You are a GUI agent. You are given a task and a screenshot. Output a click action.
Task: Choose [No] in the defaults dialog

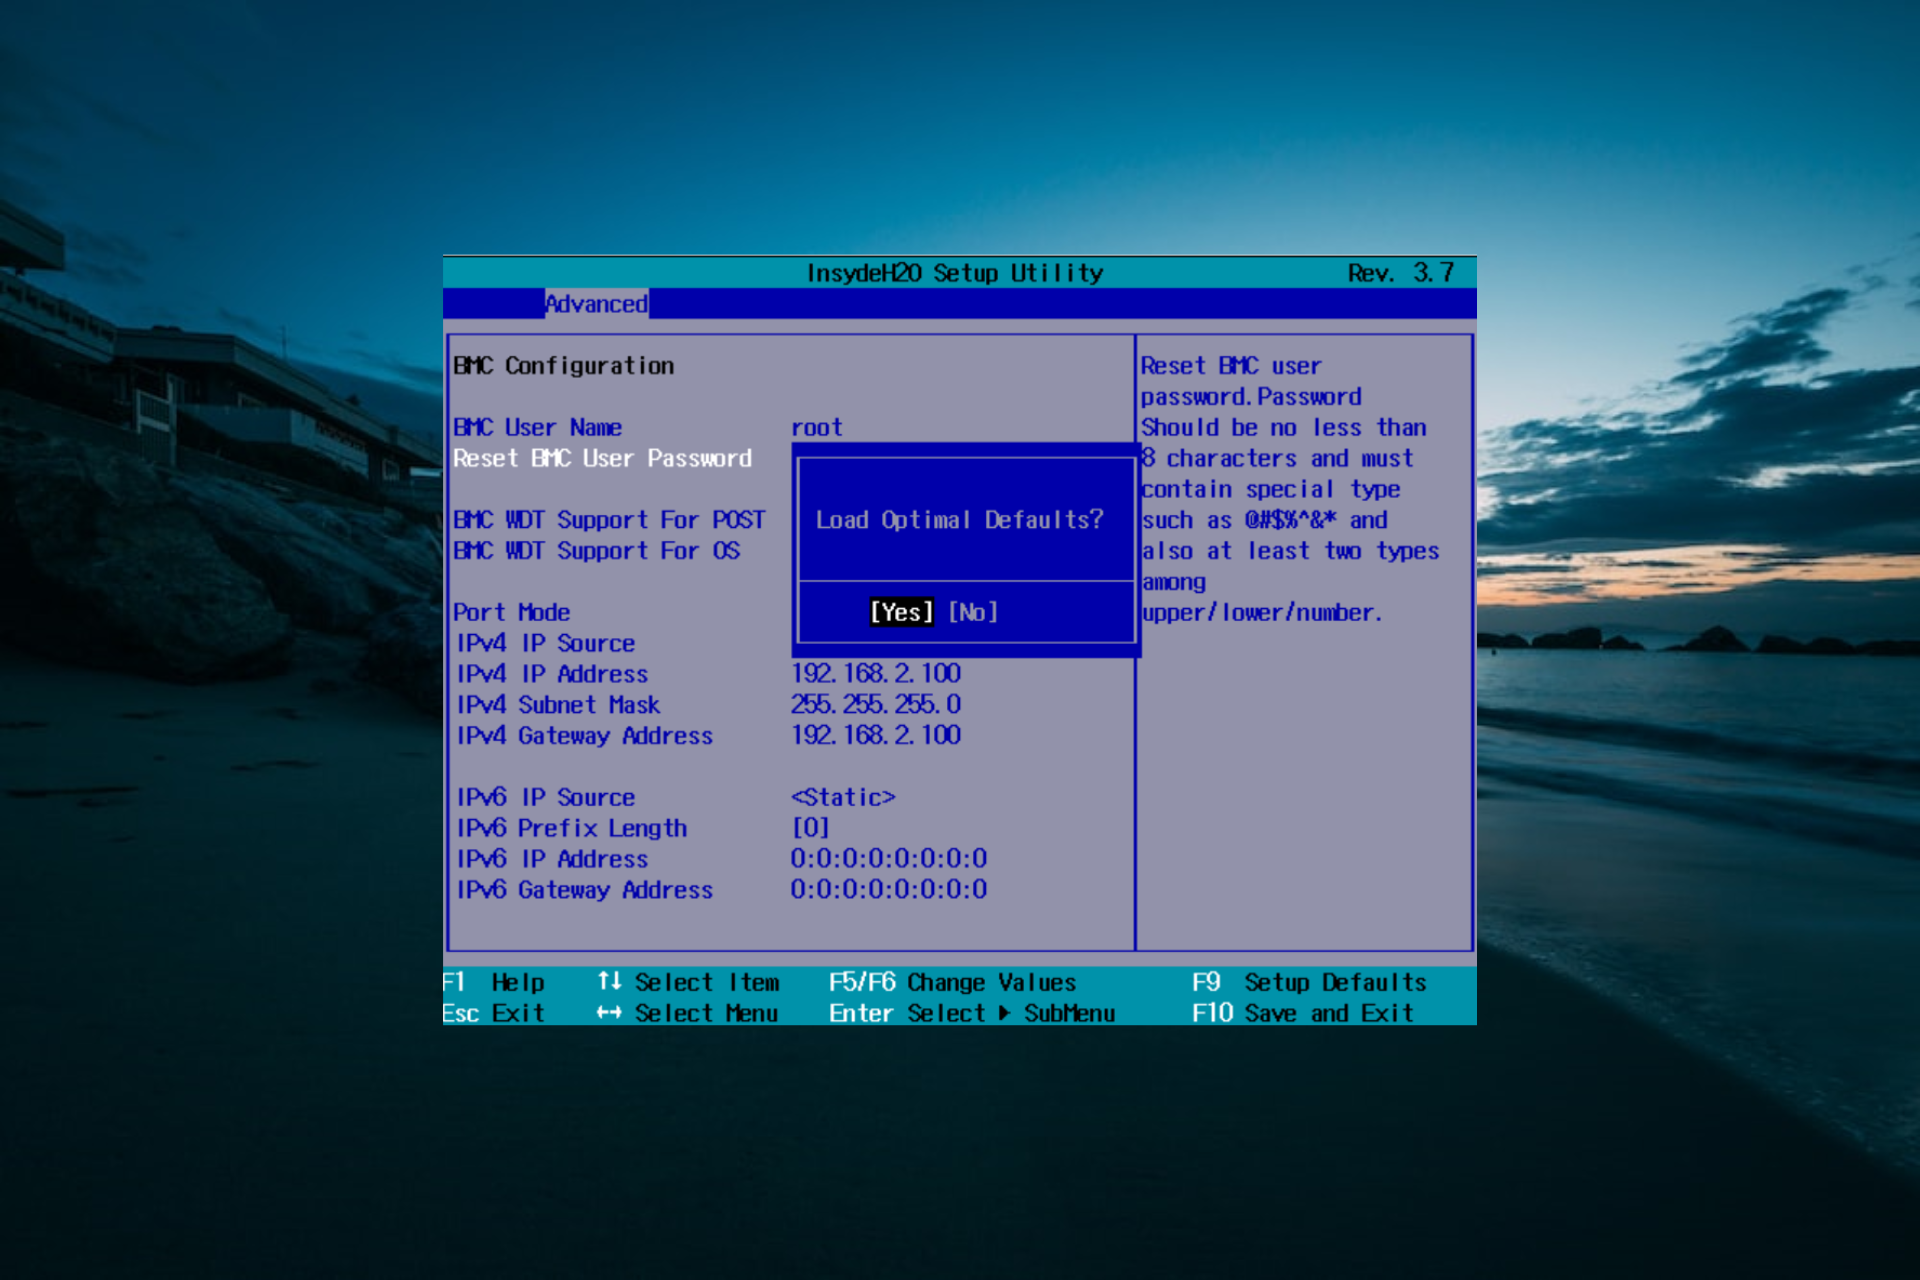coord(973,612)
